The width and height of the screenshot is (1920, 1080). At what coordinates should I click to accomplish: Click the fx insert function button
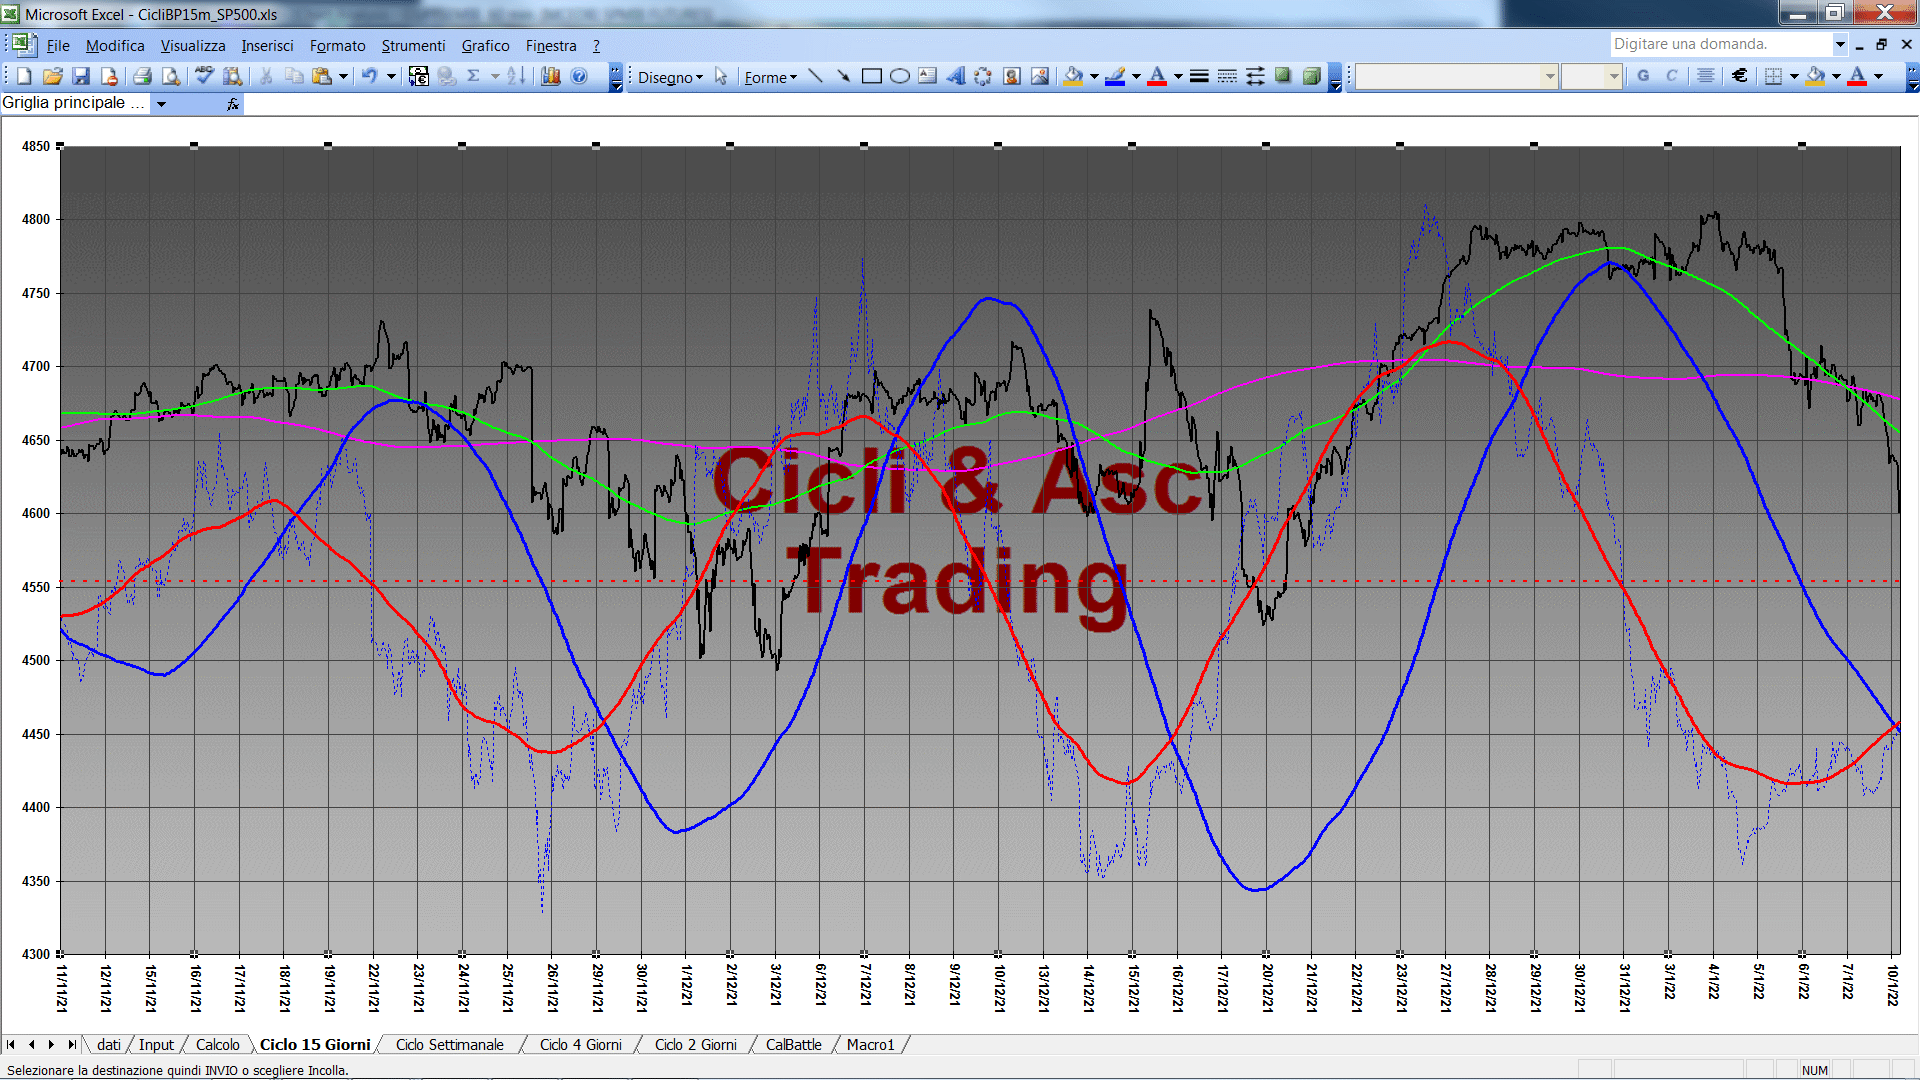click(x=232, y=104)
